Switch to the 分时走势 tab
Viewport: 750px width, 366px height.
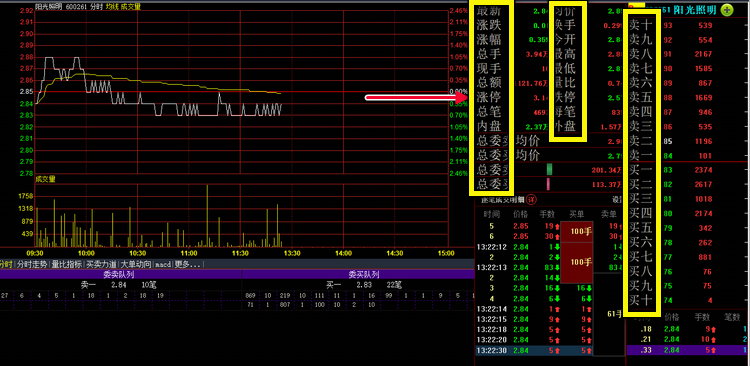tap(32, 264)
